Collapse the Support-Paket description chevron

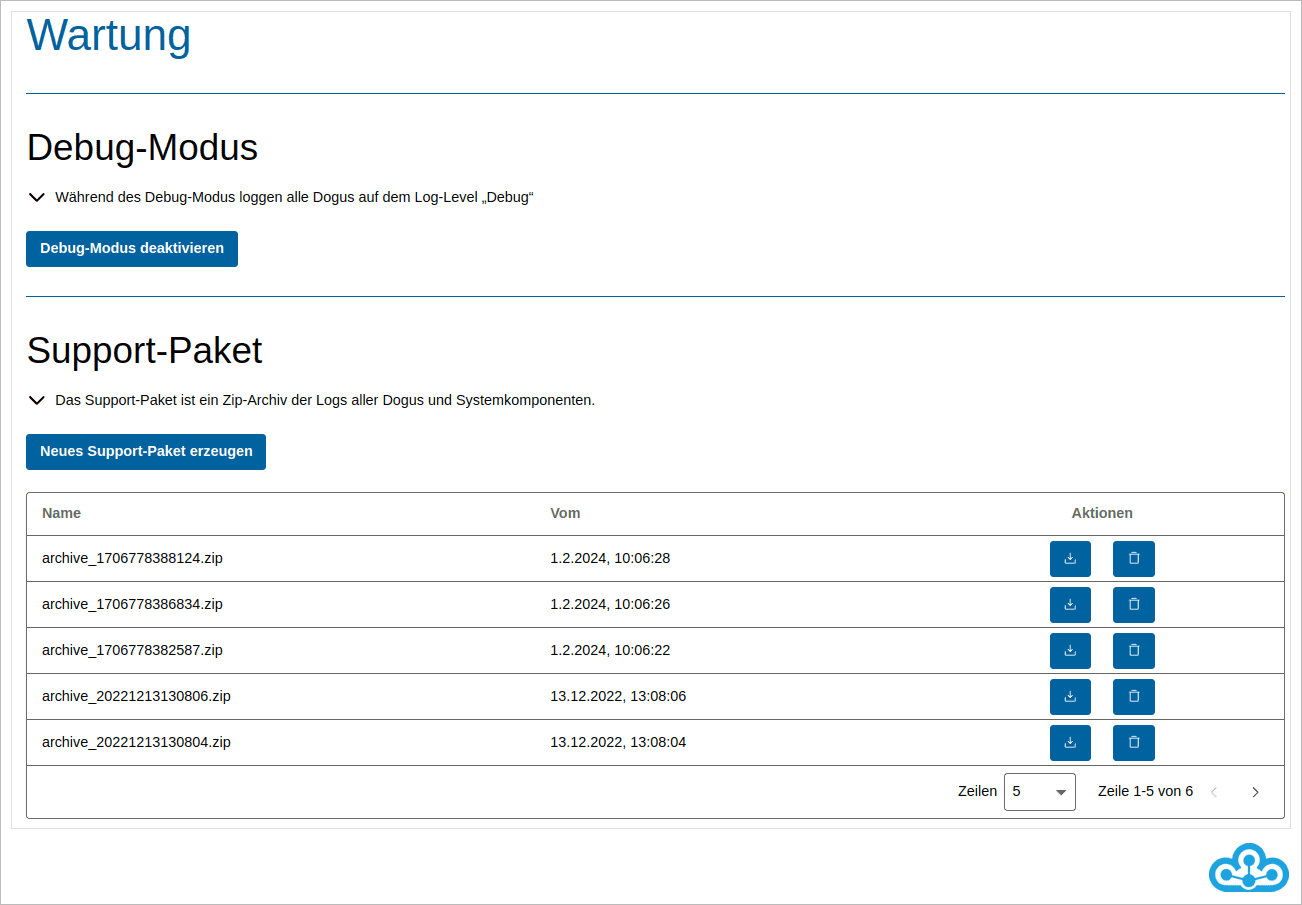coord(37,401)
